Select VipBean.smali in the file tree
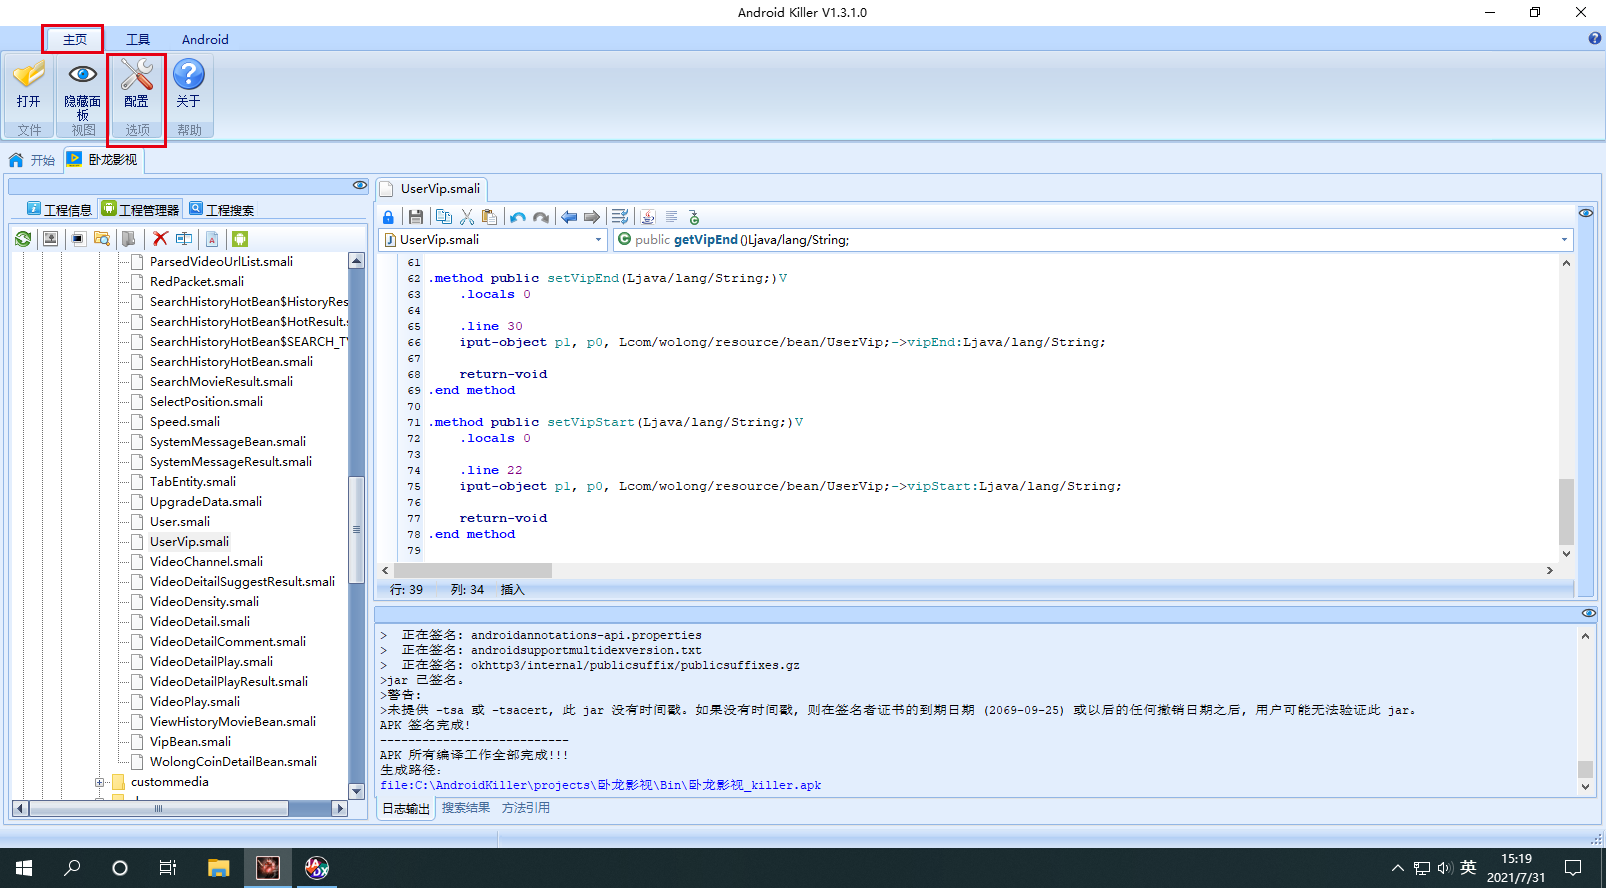The width and height of the screenshot is (1606, 888). 190,742
